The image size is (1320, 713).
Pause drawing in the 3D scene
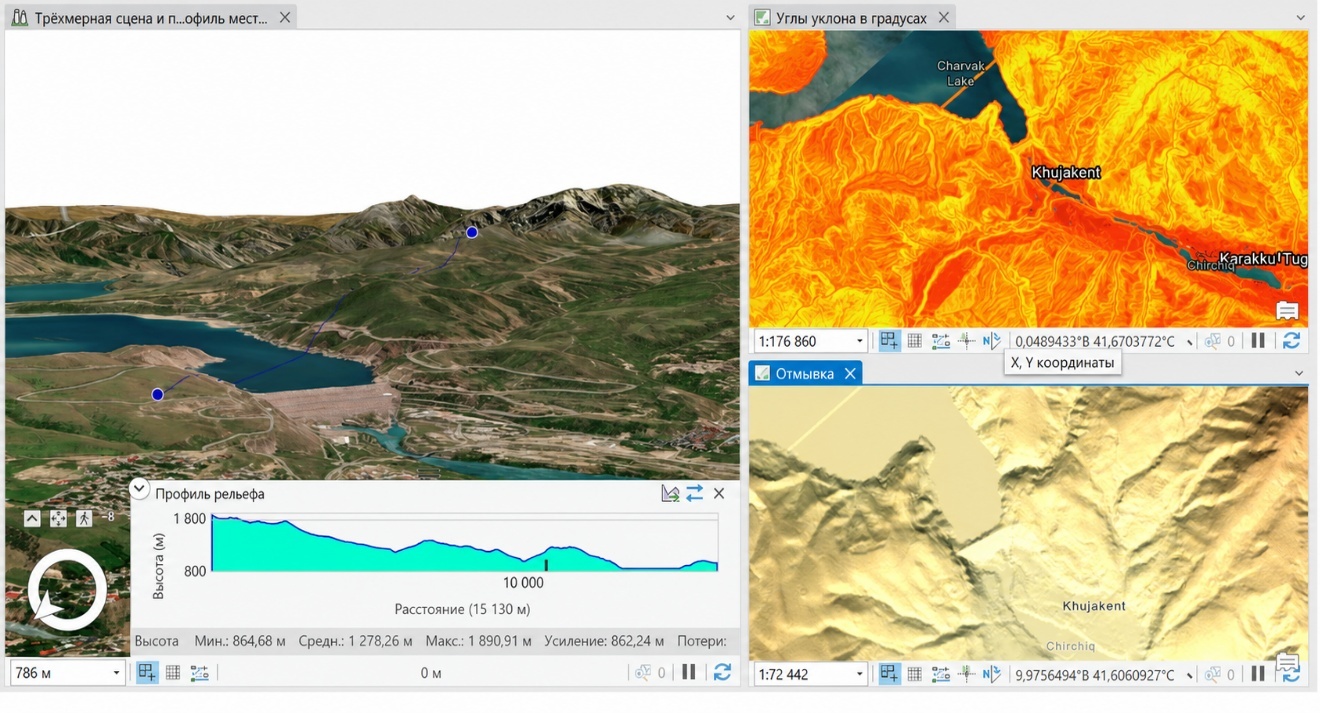tap(689, 672)
